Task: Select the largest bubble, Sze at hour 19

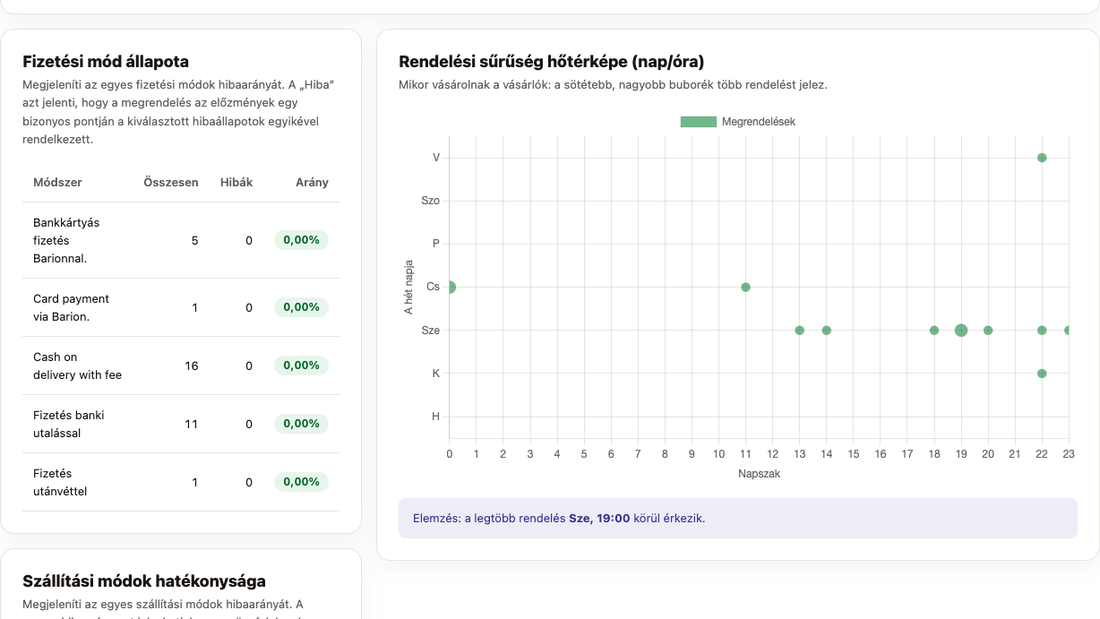Action: point(961,331)
